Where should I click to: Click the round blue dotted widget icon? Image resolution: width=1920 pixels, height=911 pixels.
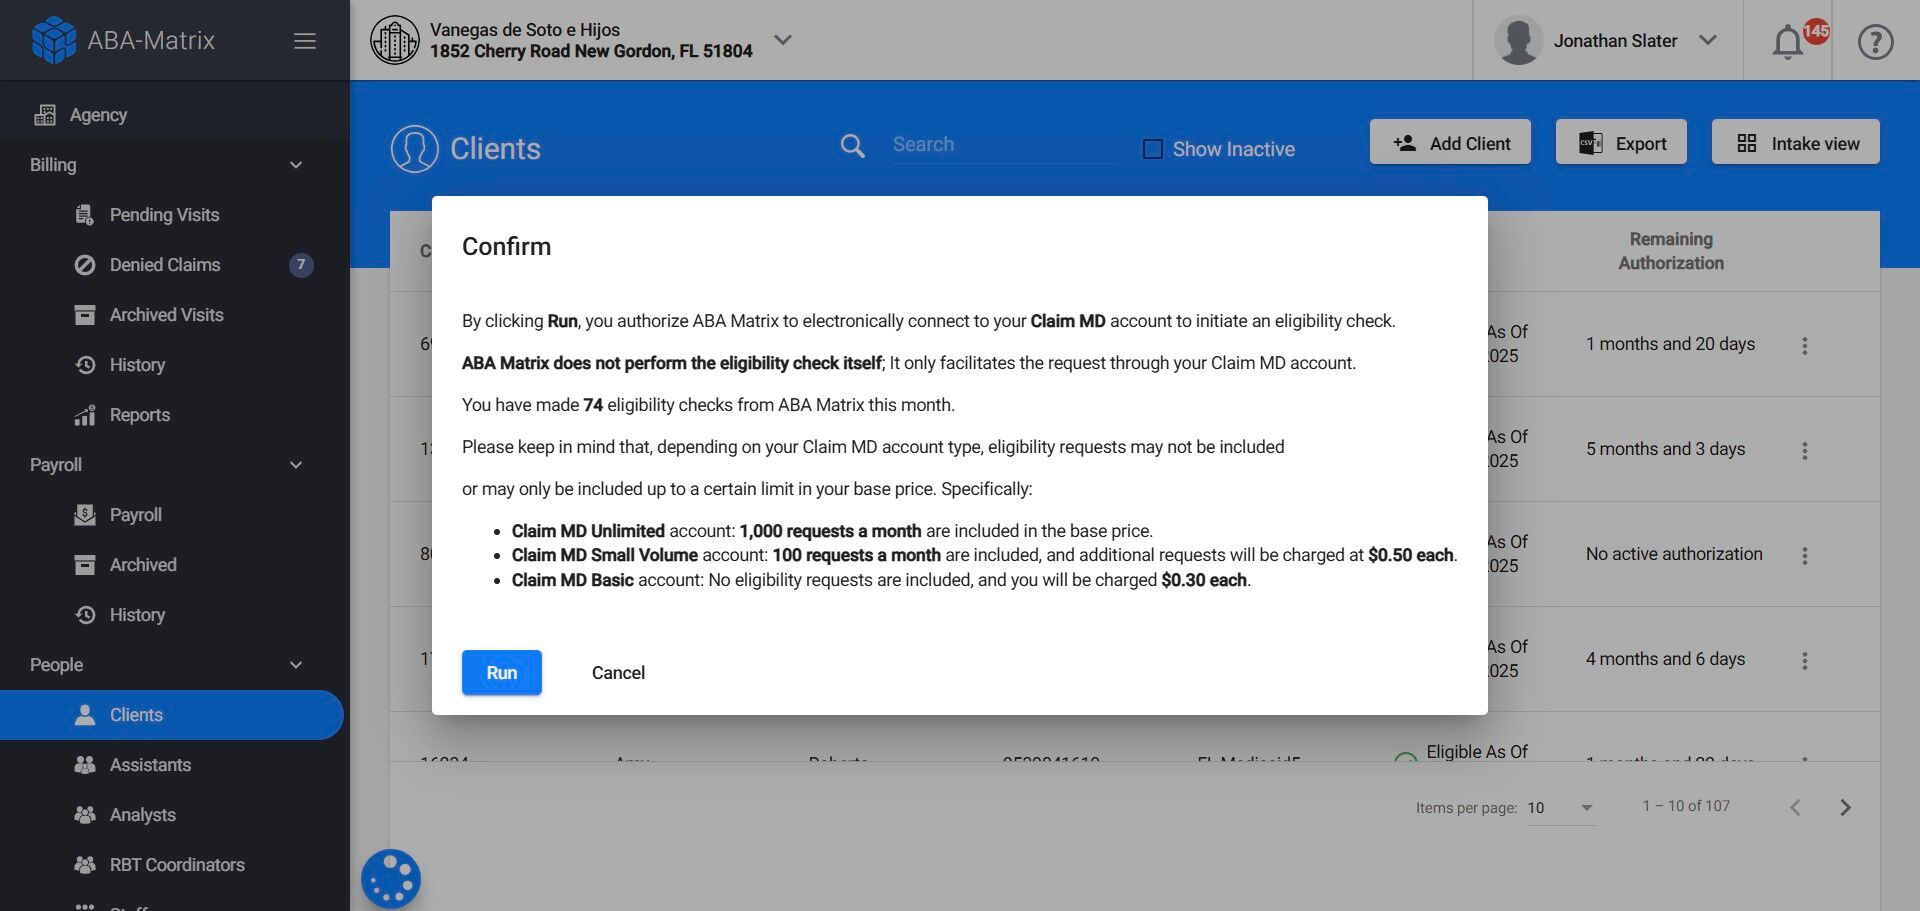tap(391, 879)
